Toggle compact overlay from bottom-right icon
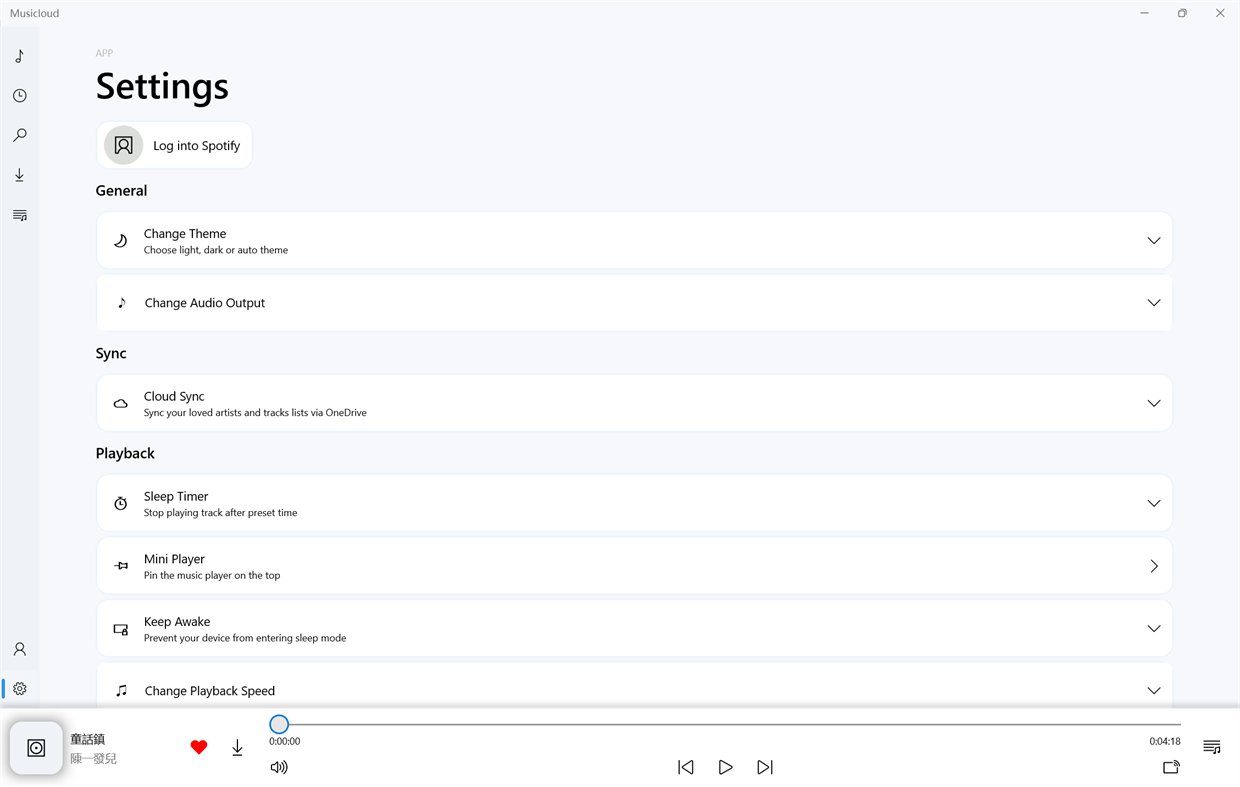This screenshot has height=787, width=1240. pos(1171,767)
